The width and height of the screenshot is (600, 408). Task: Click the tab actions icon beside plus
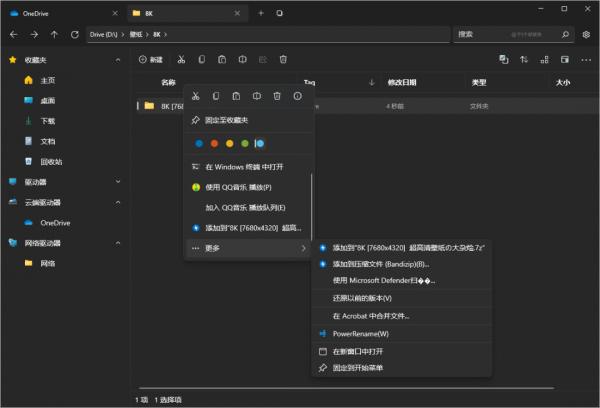pos(279,13)
